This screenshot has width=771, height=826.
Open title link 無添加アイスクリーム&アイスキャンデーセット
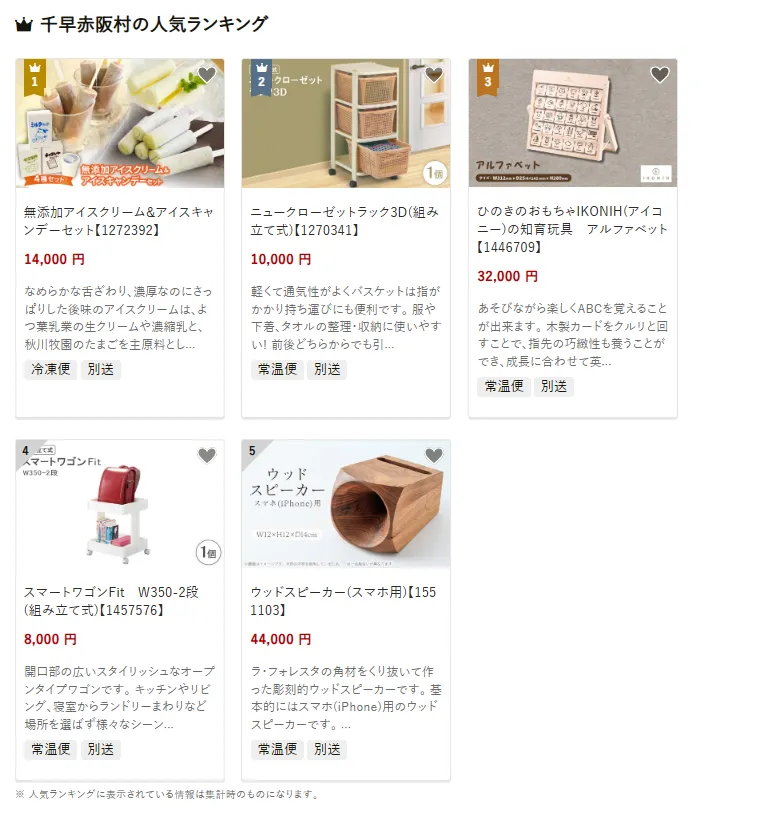[x=119, y=221]
